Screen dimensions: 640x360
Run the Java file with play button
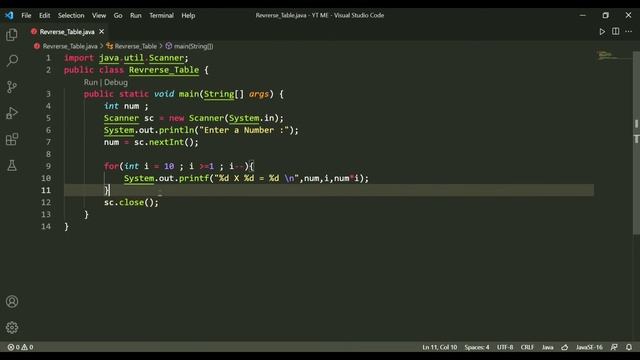click(602, 31)
